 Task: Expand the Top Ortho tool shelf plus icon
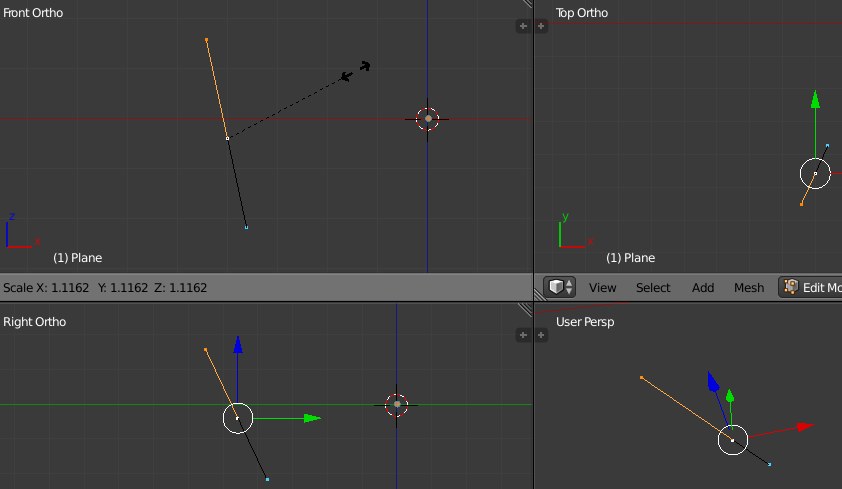point(541,26)
